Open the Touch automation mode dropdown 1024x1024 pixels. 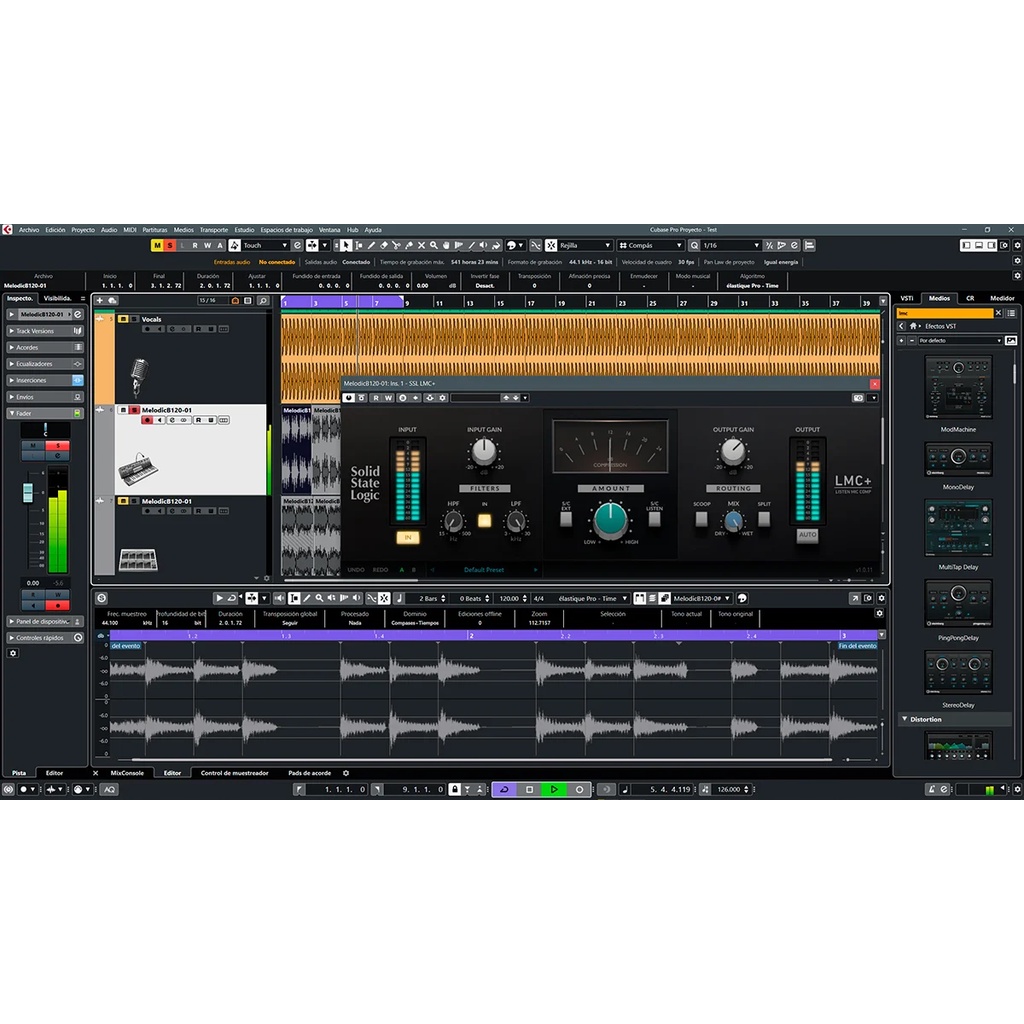pos(265,246)
